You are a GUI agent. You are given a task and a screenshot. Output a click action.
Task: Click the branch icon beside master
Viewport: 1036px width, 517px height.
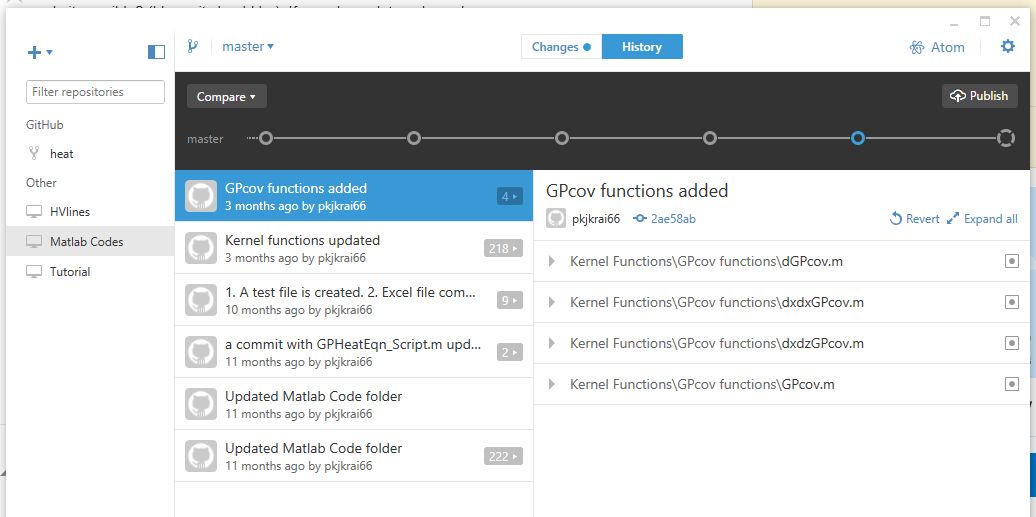click(192, 46)
